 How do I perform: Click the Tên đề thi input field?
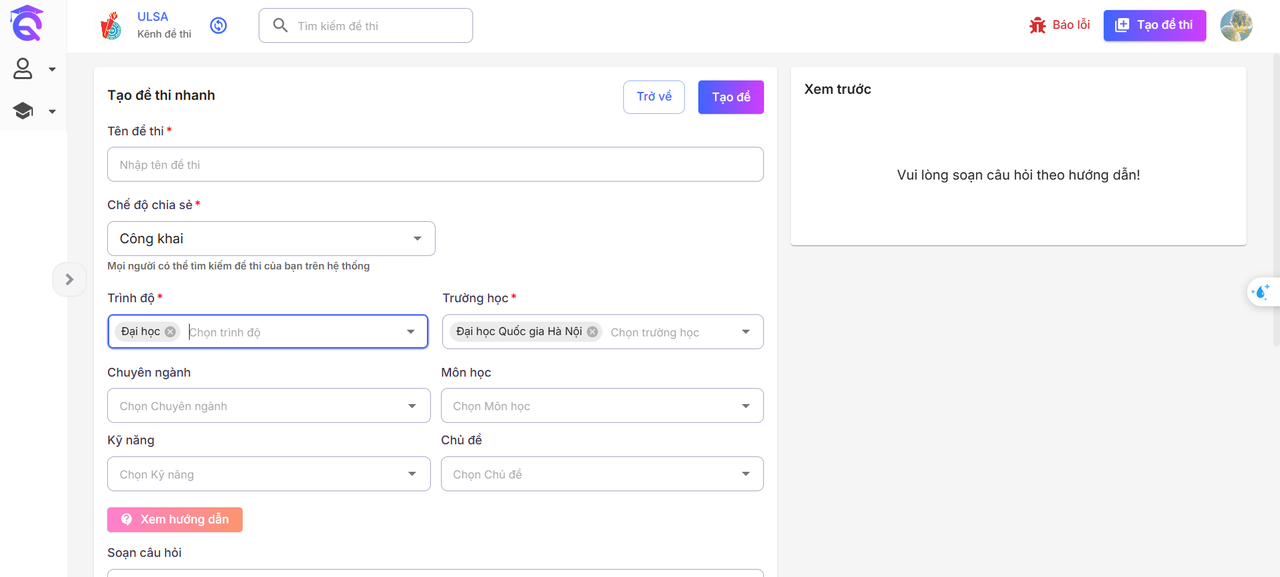click(x=435, y=165)
